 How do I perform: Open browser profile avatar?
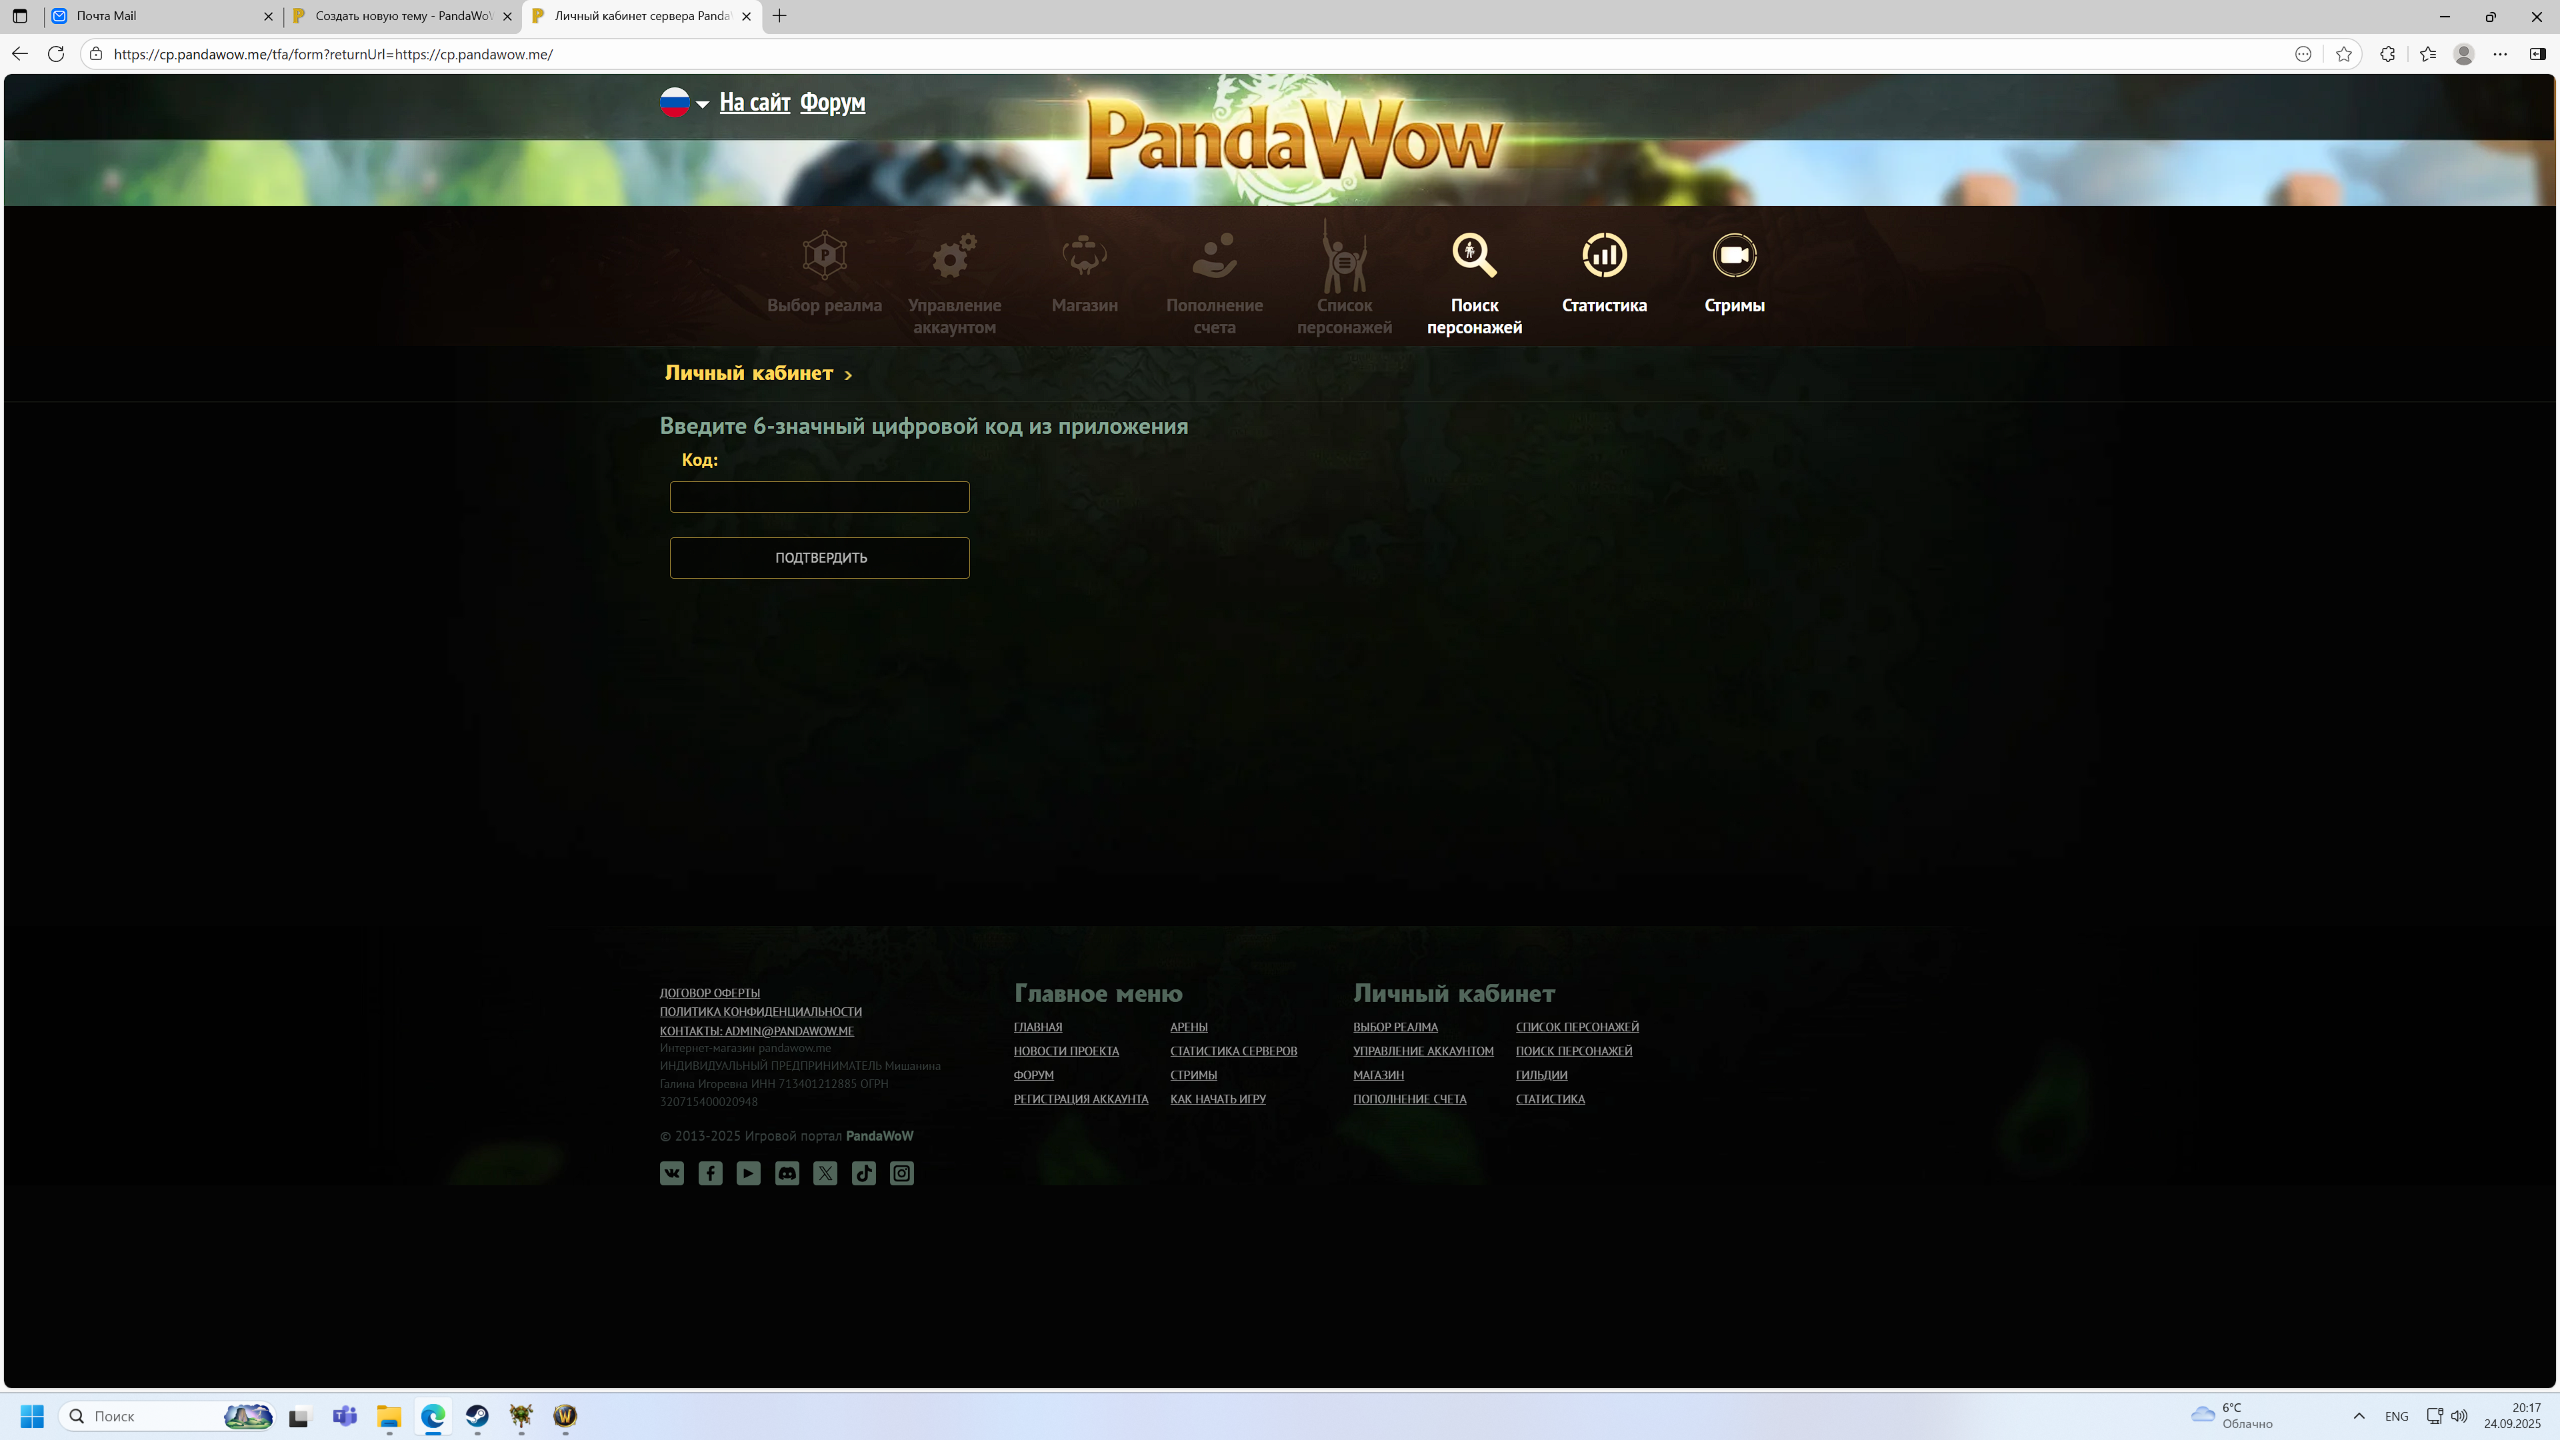tap(2464, 54)
